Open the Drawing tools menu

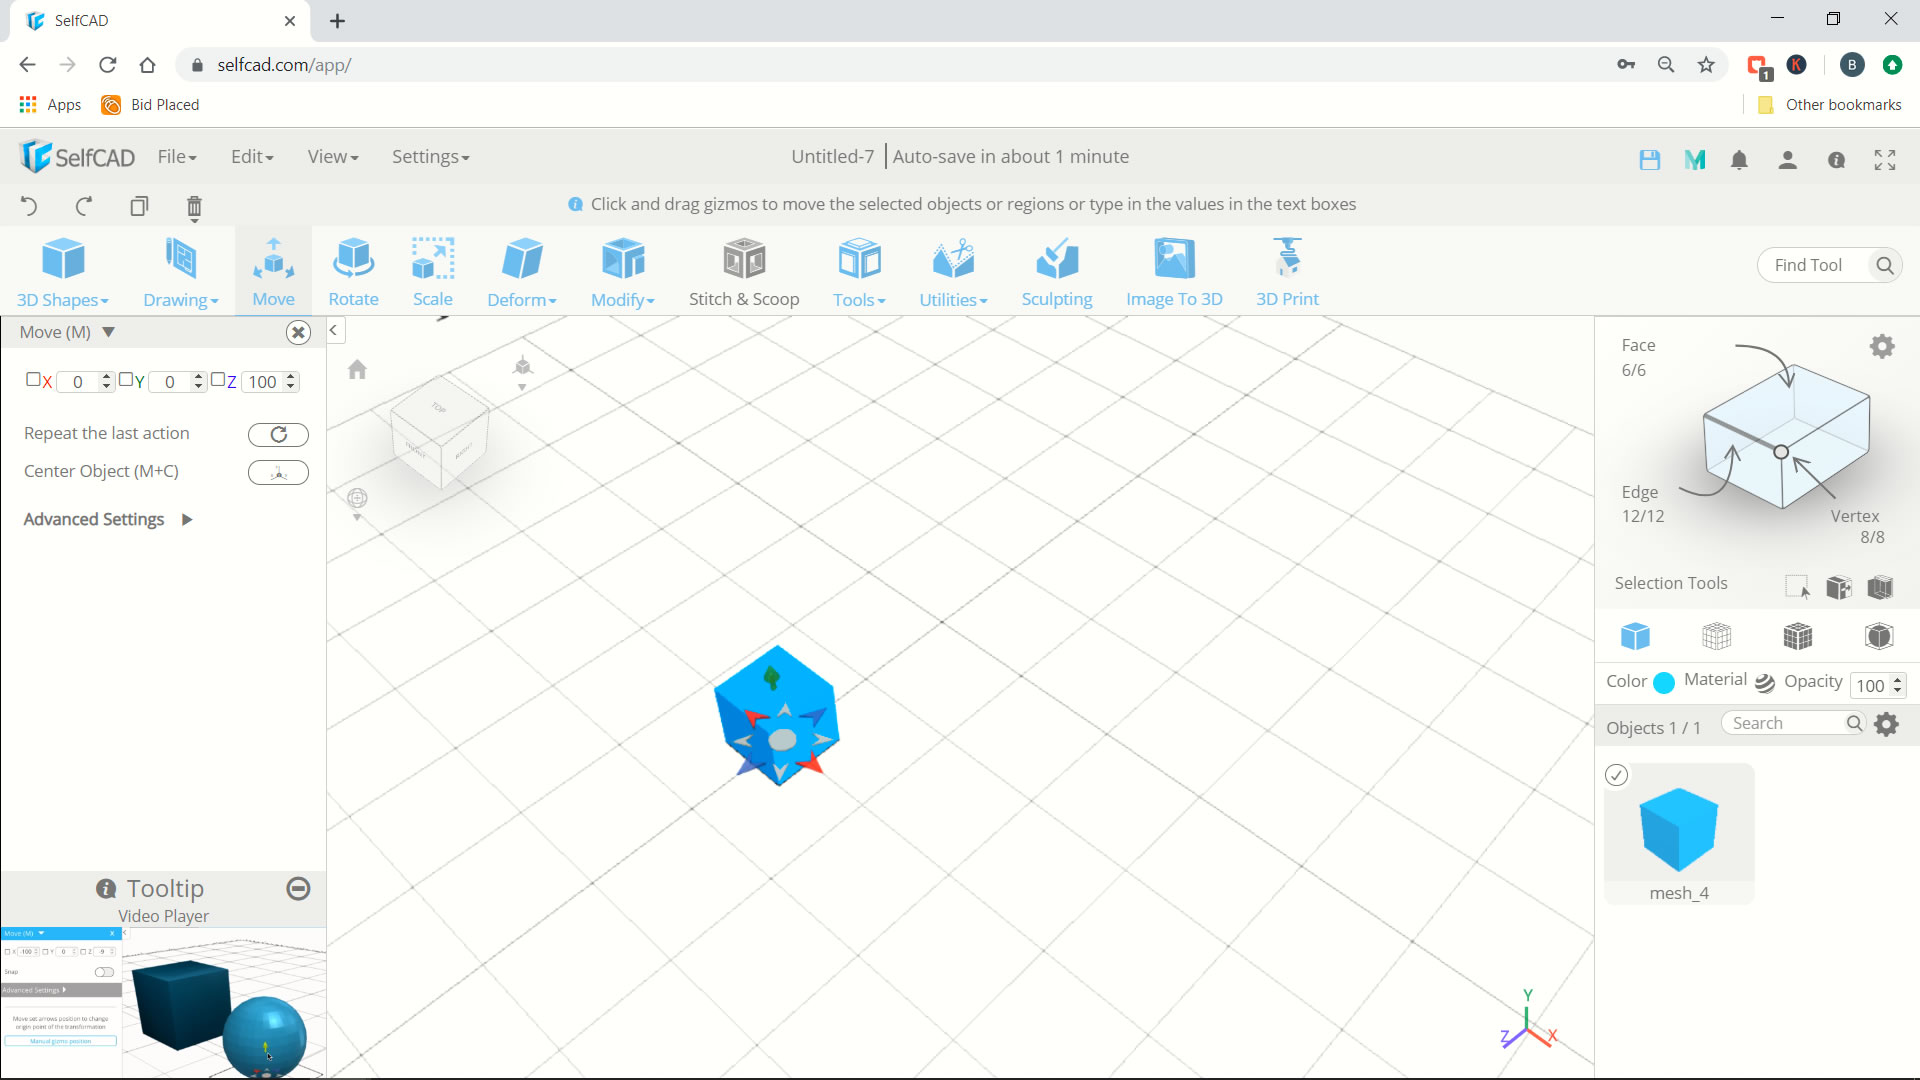tap(180, 272)
